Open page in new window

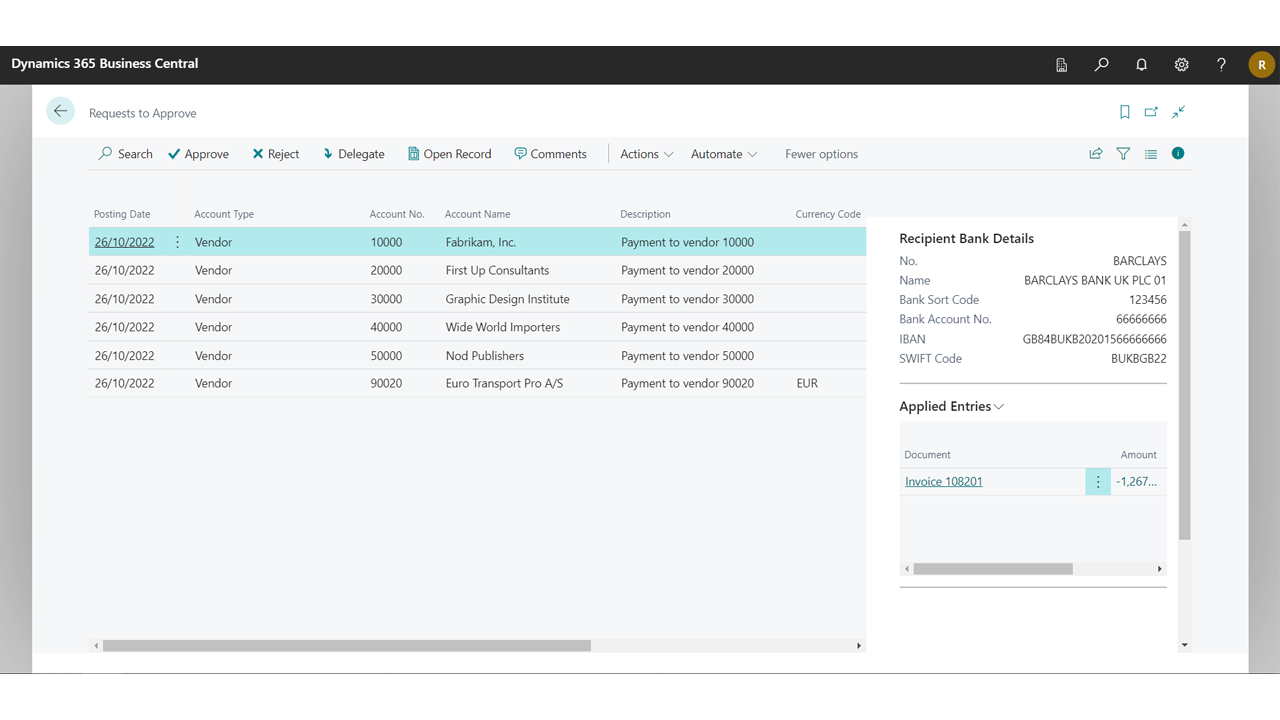pos(1151,112)
